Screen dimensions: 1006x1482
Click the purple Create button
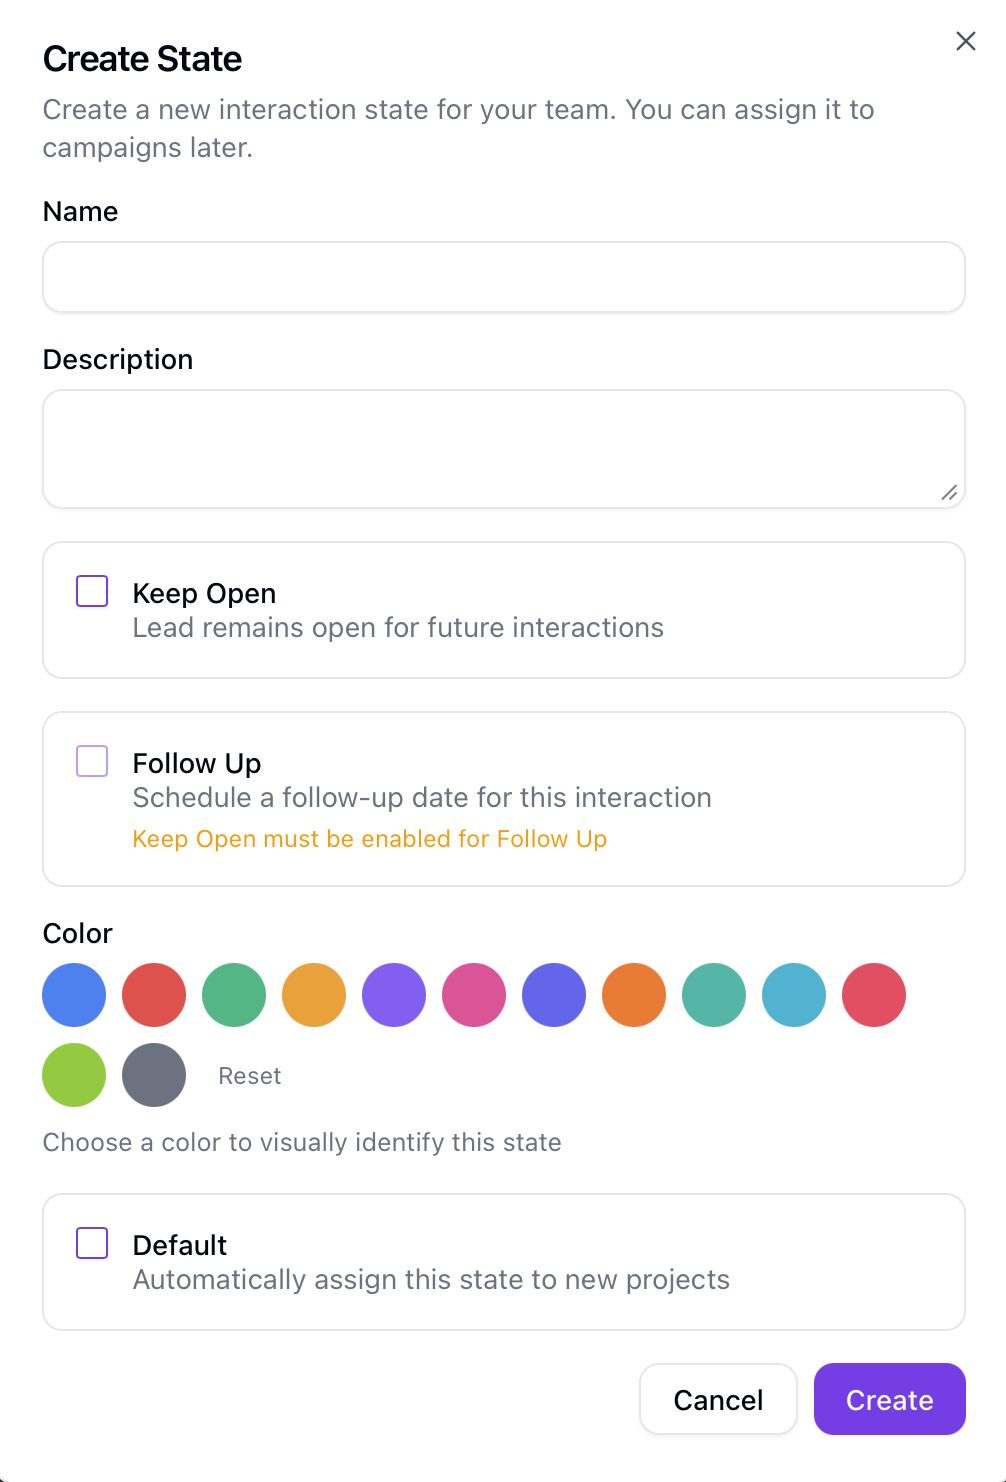[889, 1399]
